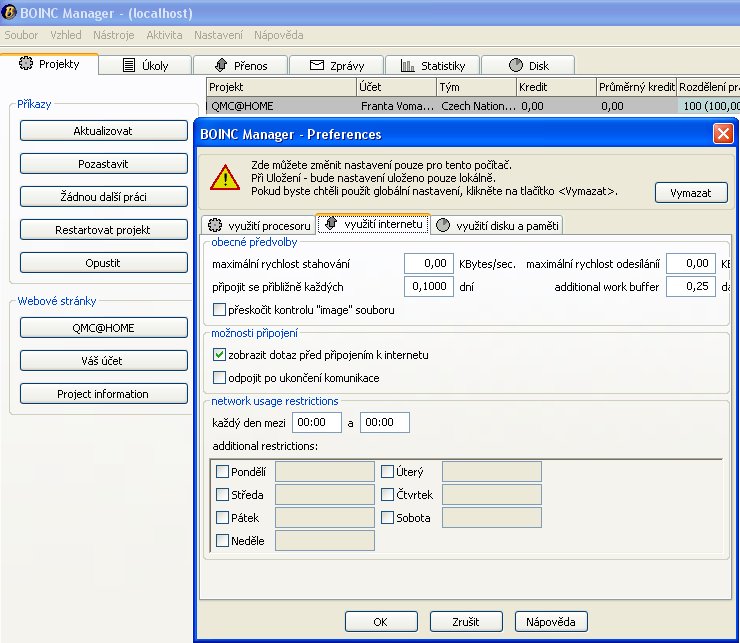This screenshot has width=740, height=643.
Task: Click Žádnou další práci button
Action: click(x=103, y=197)
